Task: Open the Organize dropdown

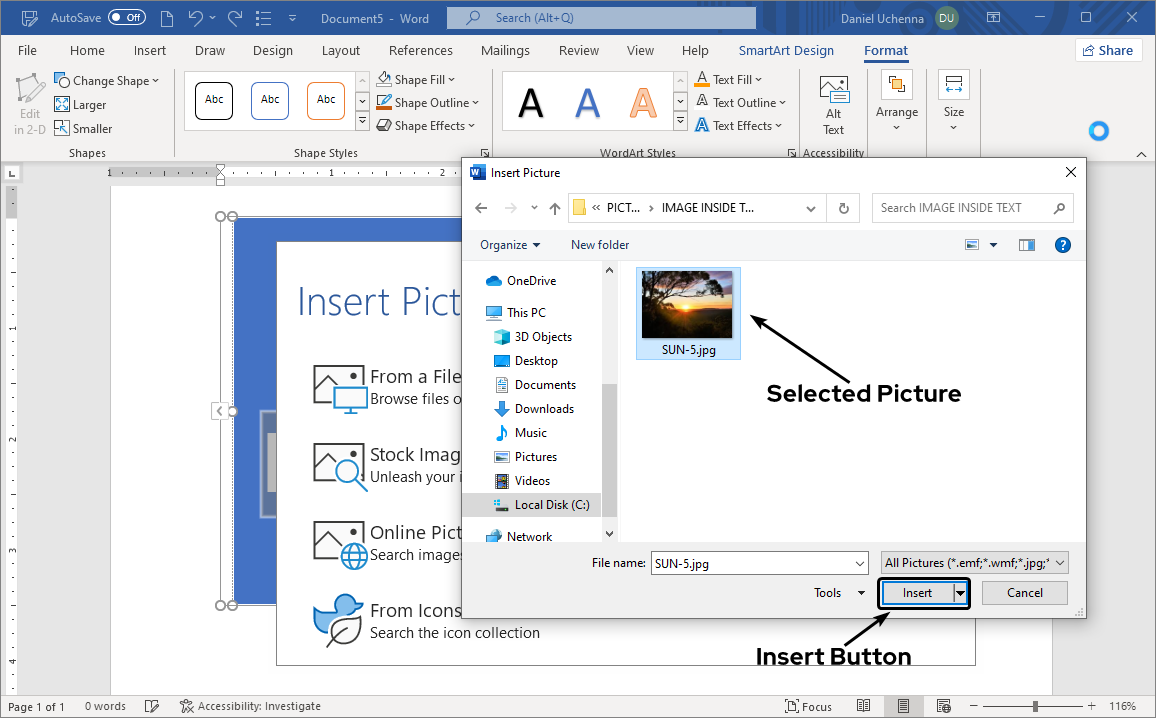Action: point(509,244)
